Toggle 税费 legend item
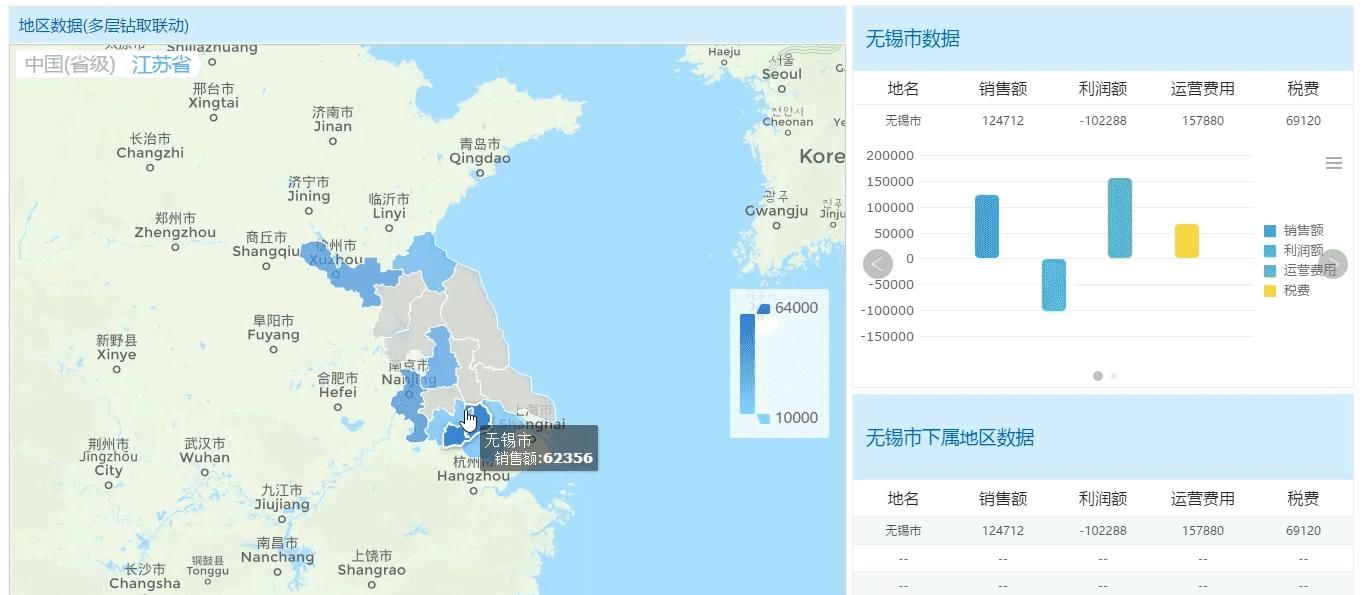 (x=1287, y=290)
